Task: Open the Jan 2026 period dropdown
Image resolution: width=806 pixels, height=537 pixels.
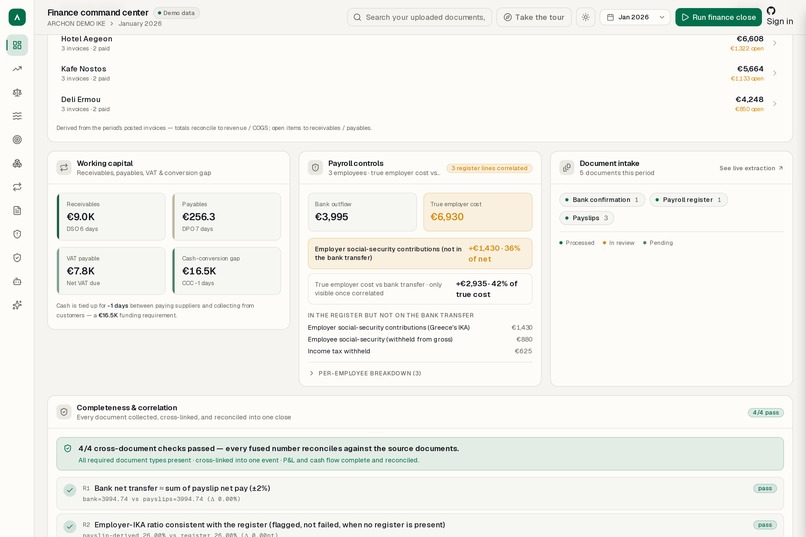Action: 635,17
